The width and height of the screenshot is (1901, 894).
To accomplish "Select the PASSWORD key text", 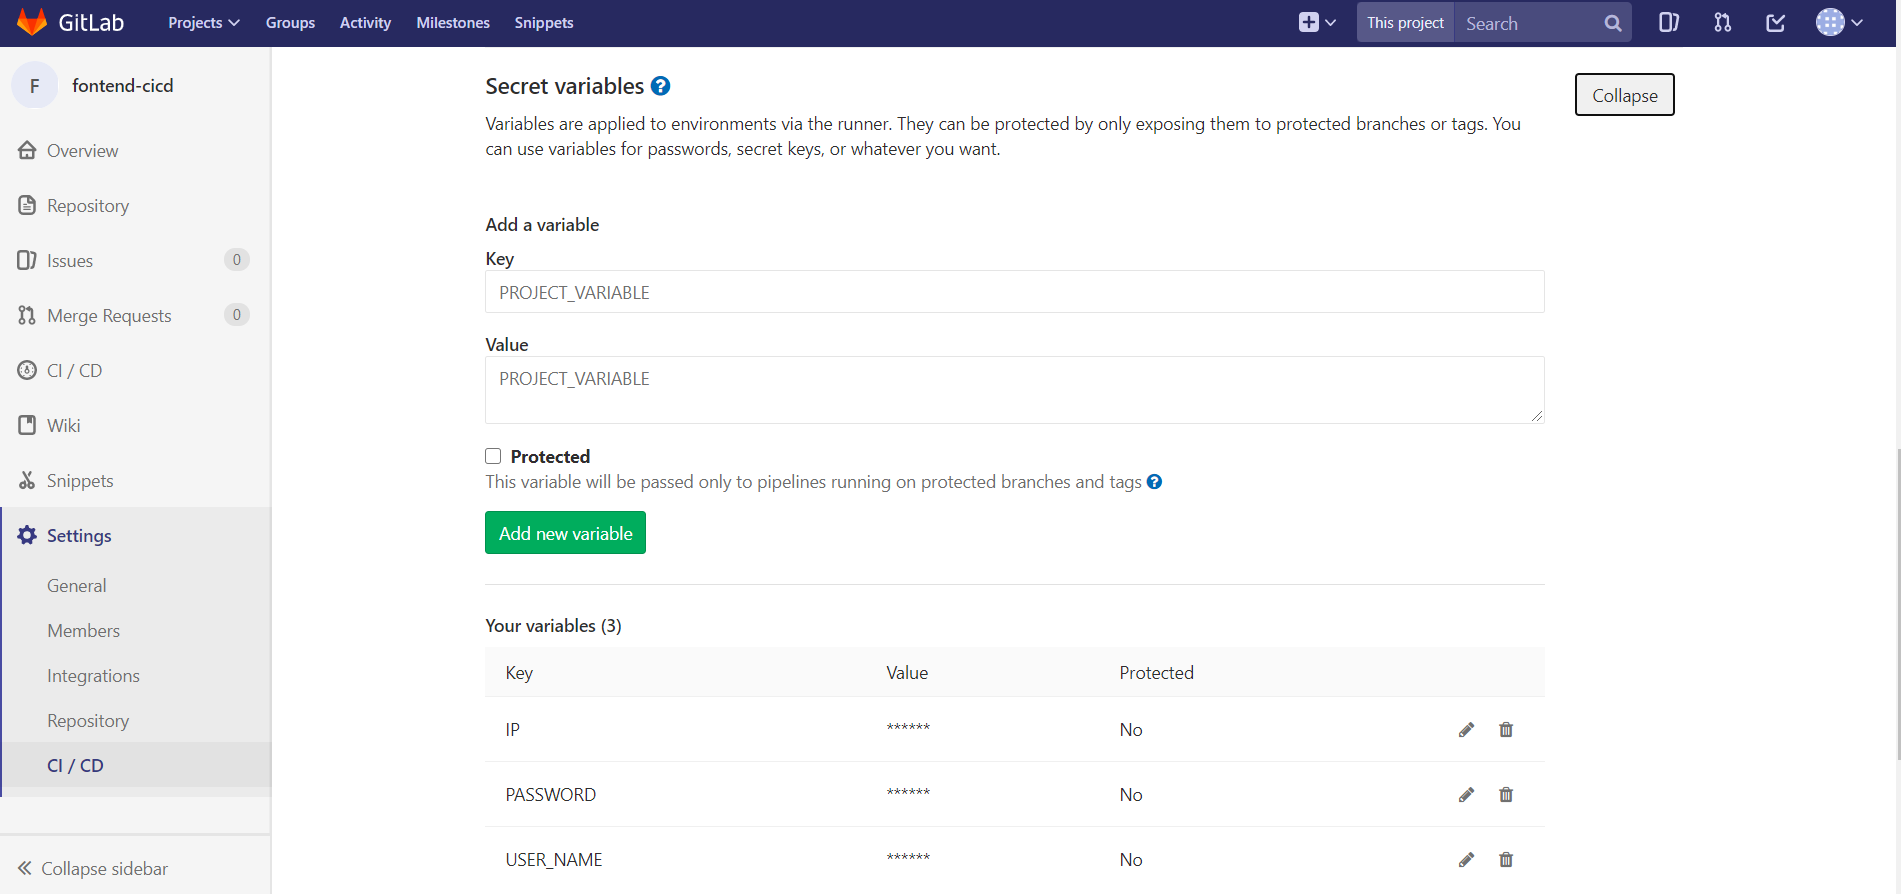I will [551, 795].
